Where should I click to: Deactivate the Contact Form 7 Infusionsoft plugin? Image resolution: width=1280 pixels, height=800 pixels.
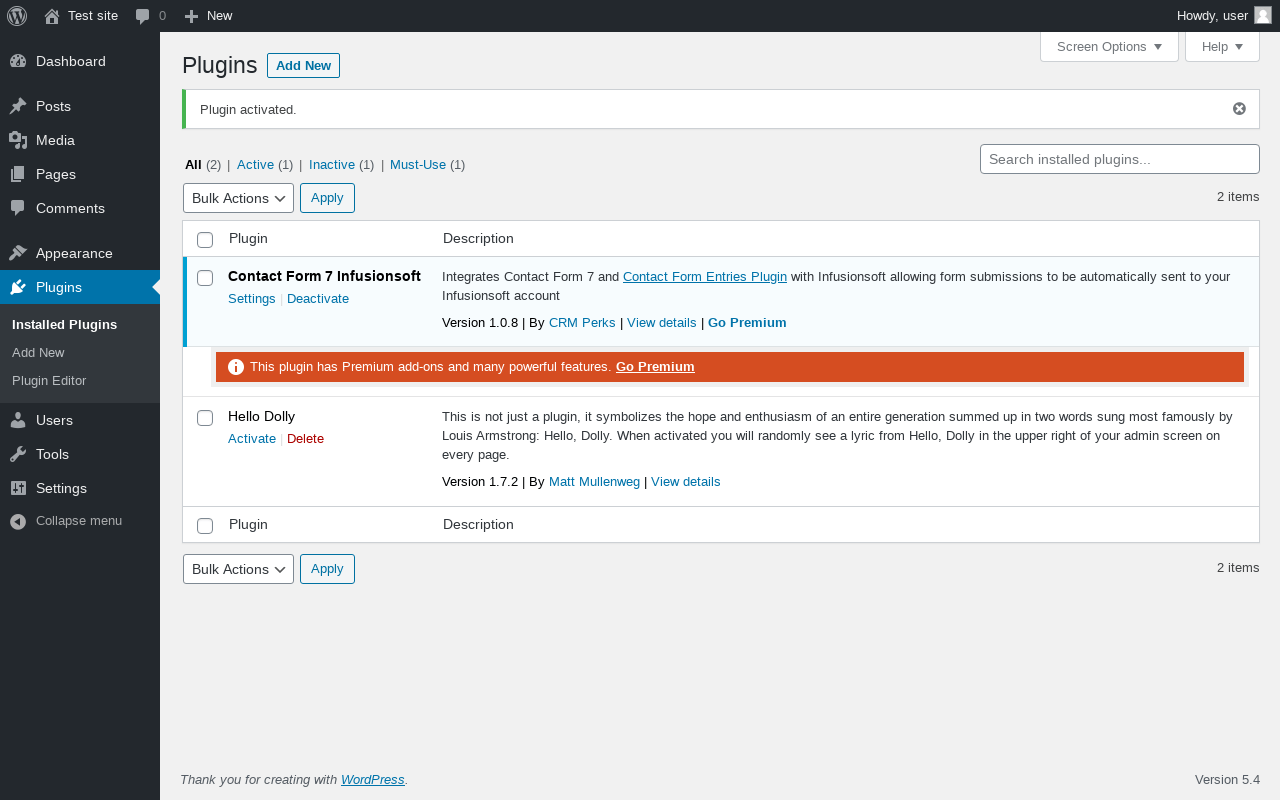pyautogui.click(x=318, y=299)
